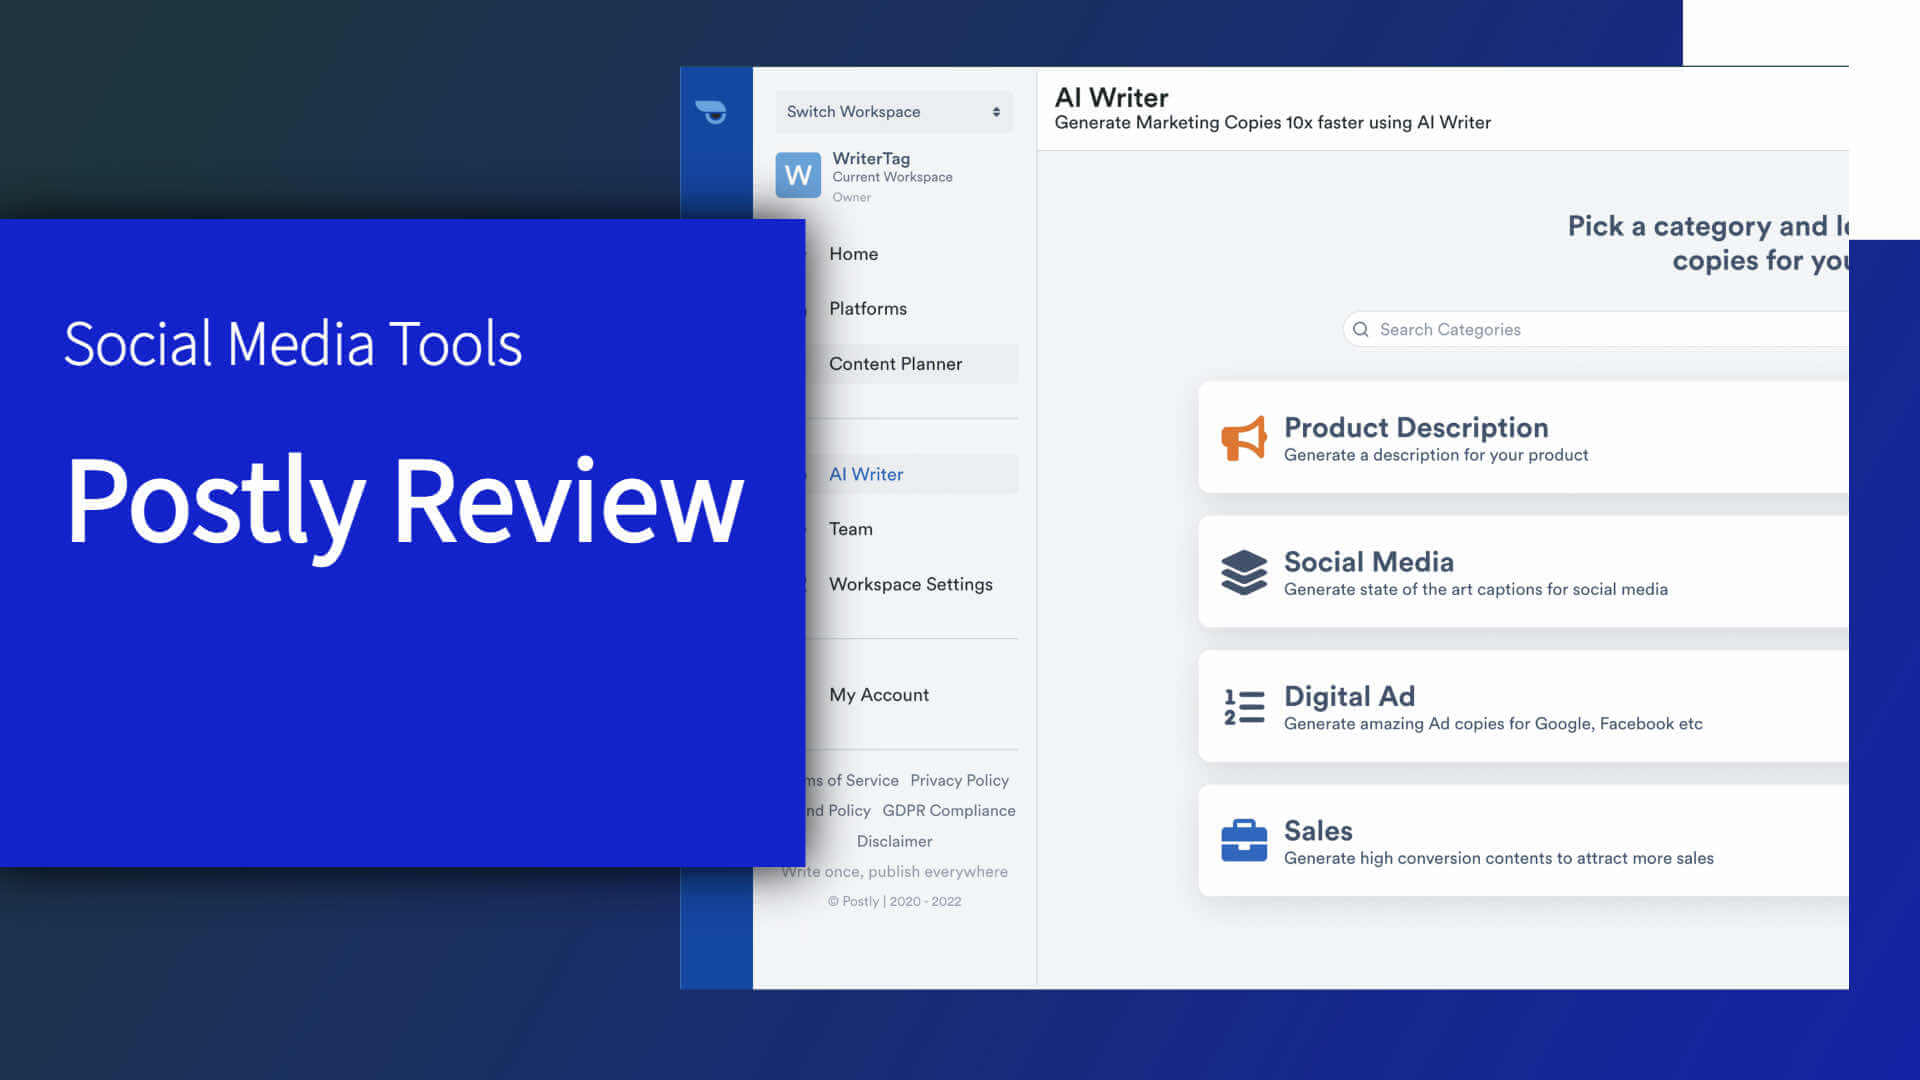
Task: Open the Switch Workspace dropdown
Action: [894, 112]
